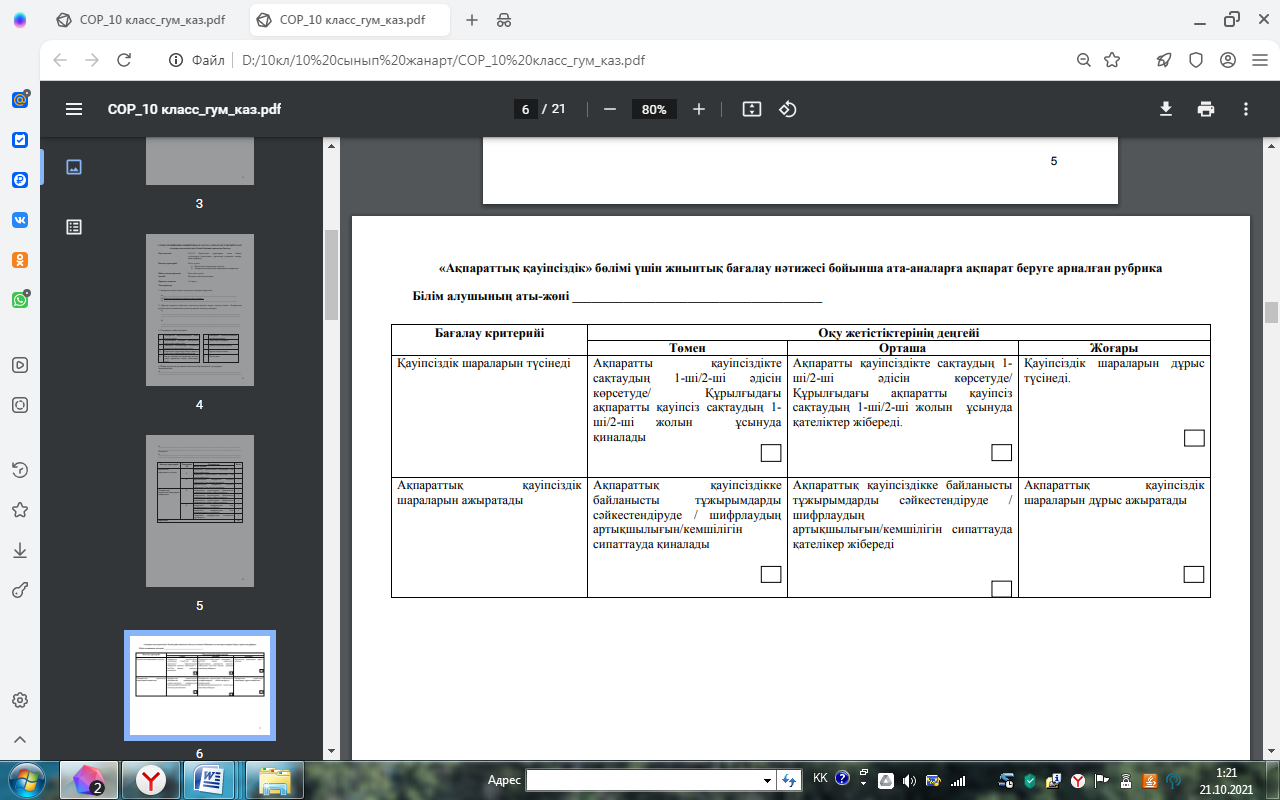The image size is (1280, 800).
Task: Open page 4 thumbnail
Action: click(x=200, y=310)
